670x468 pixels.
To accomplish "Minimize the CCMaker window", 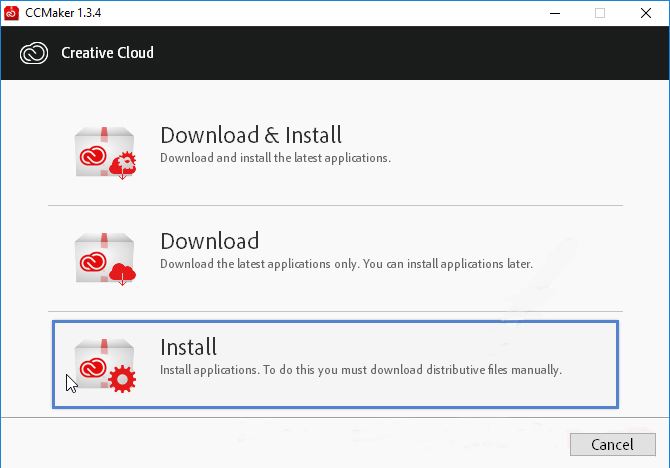I will [555, 13].
